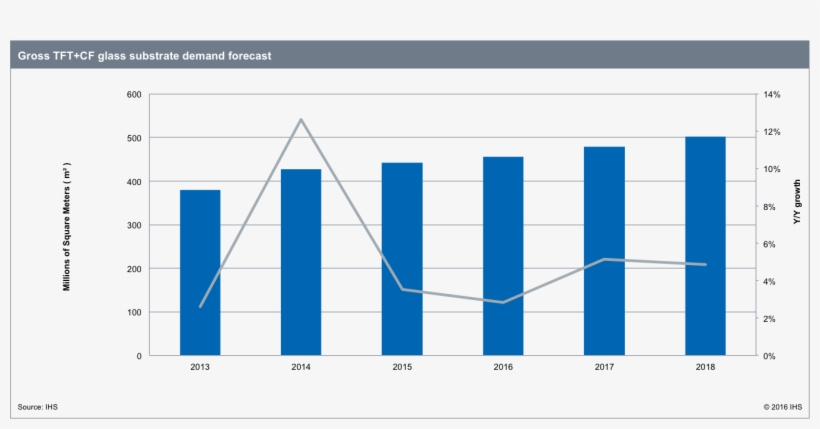The height and width of the screenshot is (429, 820).
Task: Click the '300' left axis value
Action: [x=134, y=225]
